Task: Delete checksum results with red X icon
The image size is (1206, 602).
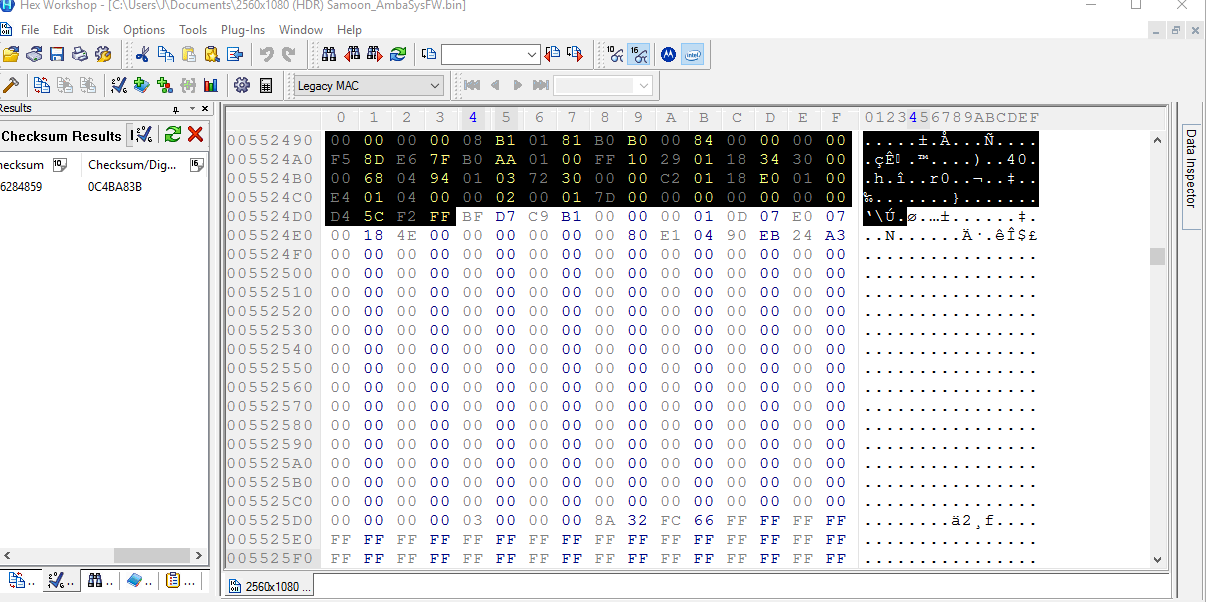Action: [196, 135]
